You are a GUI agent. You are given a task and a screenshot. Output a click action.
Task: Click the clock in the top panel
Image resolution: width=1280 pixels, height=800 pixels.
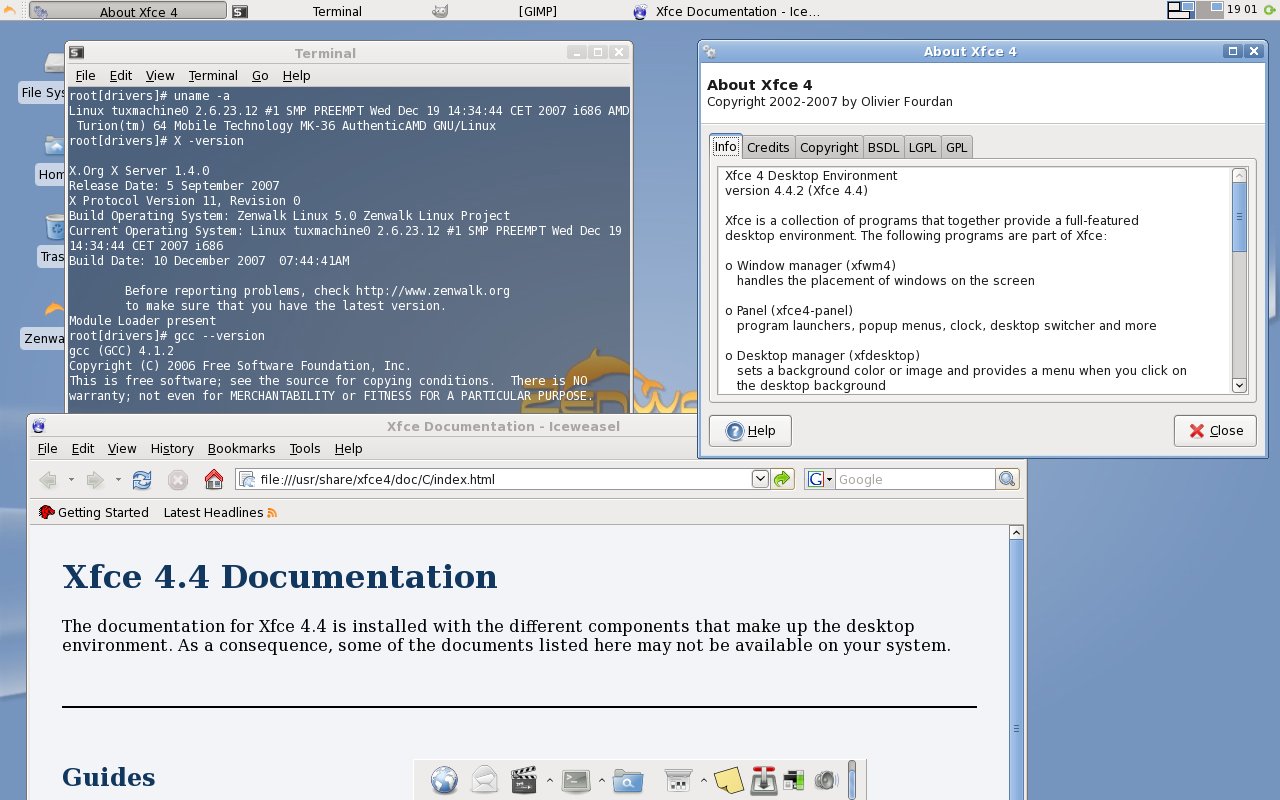1241,10
